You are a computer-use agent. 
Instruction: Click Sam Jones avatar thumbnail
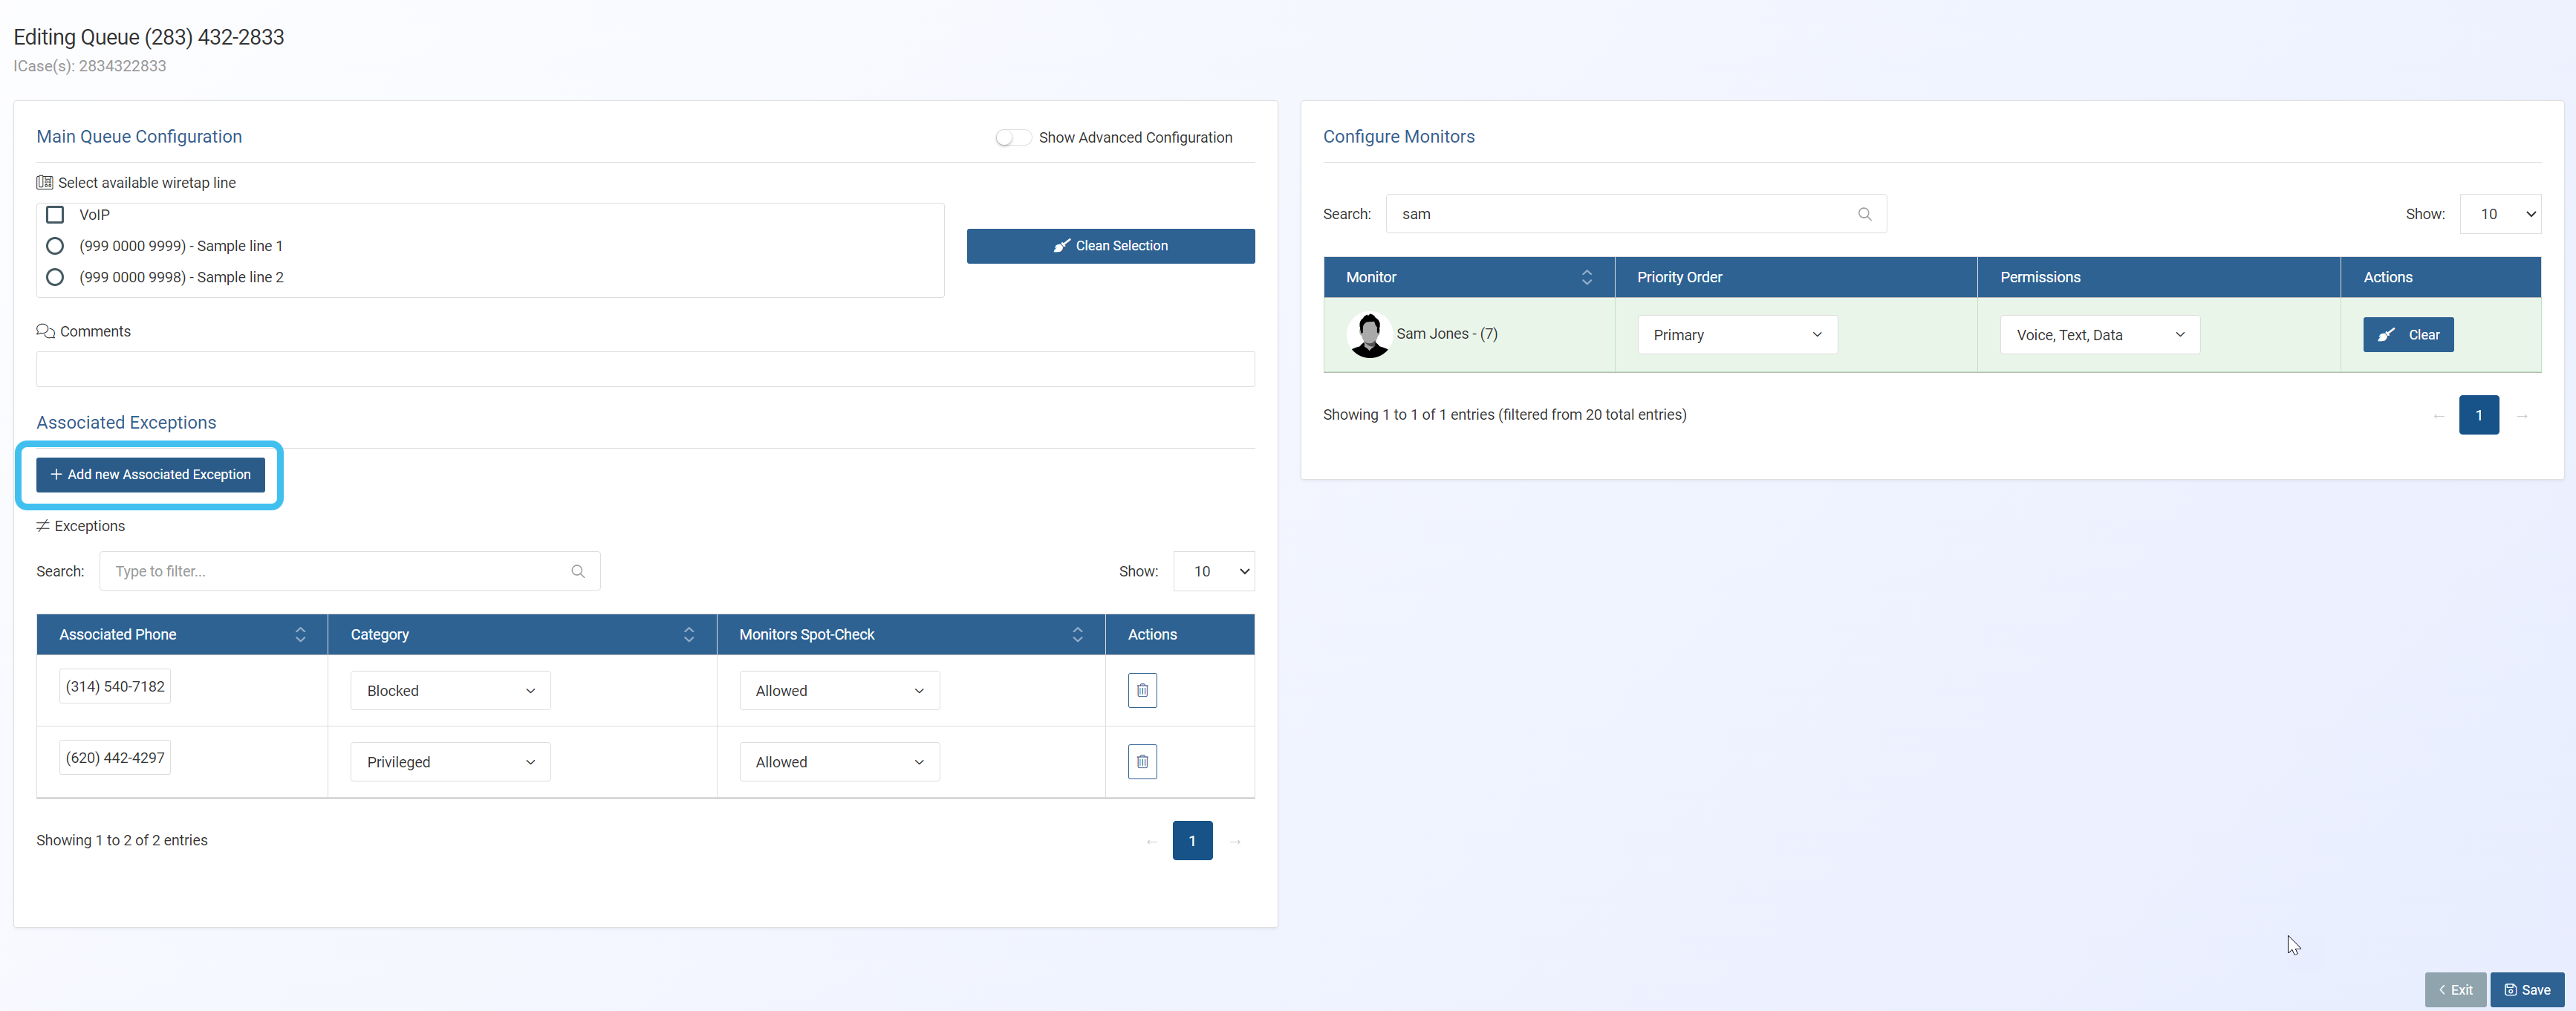pyautogui.click(x=1368, y=335)
